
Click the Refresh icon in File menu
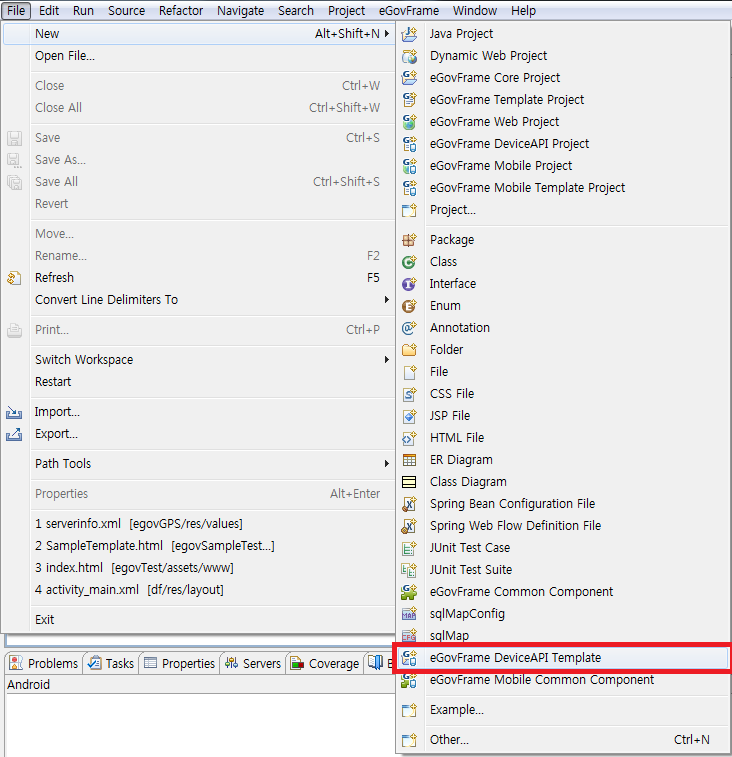click(x=14, y=278)
